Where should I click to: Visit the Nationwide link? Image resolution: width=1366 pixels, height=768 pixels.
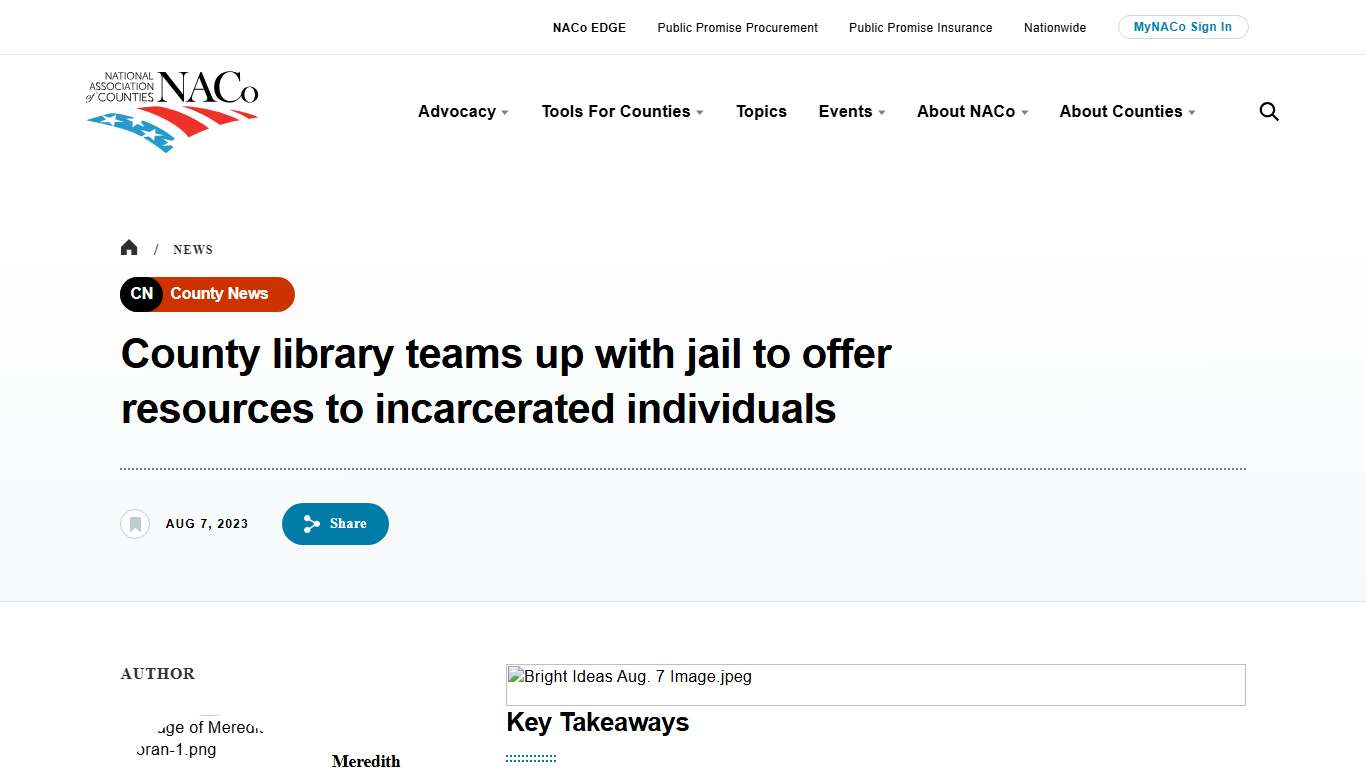(1054, 27)
